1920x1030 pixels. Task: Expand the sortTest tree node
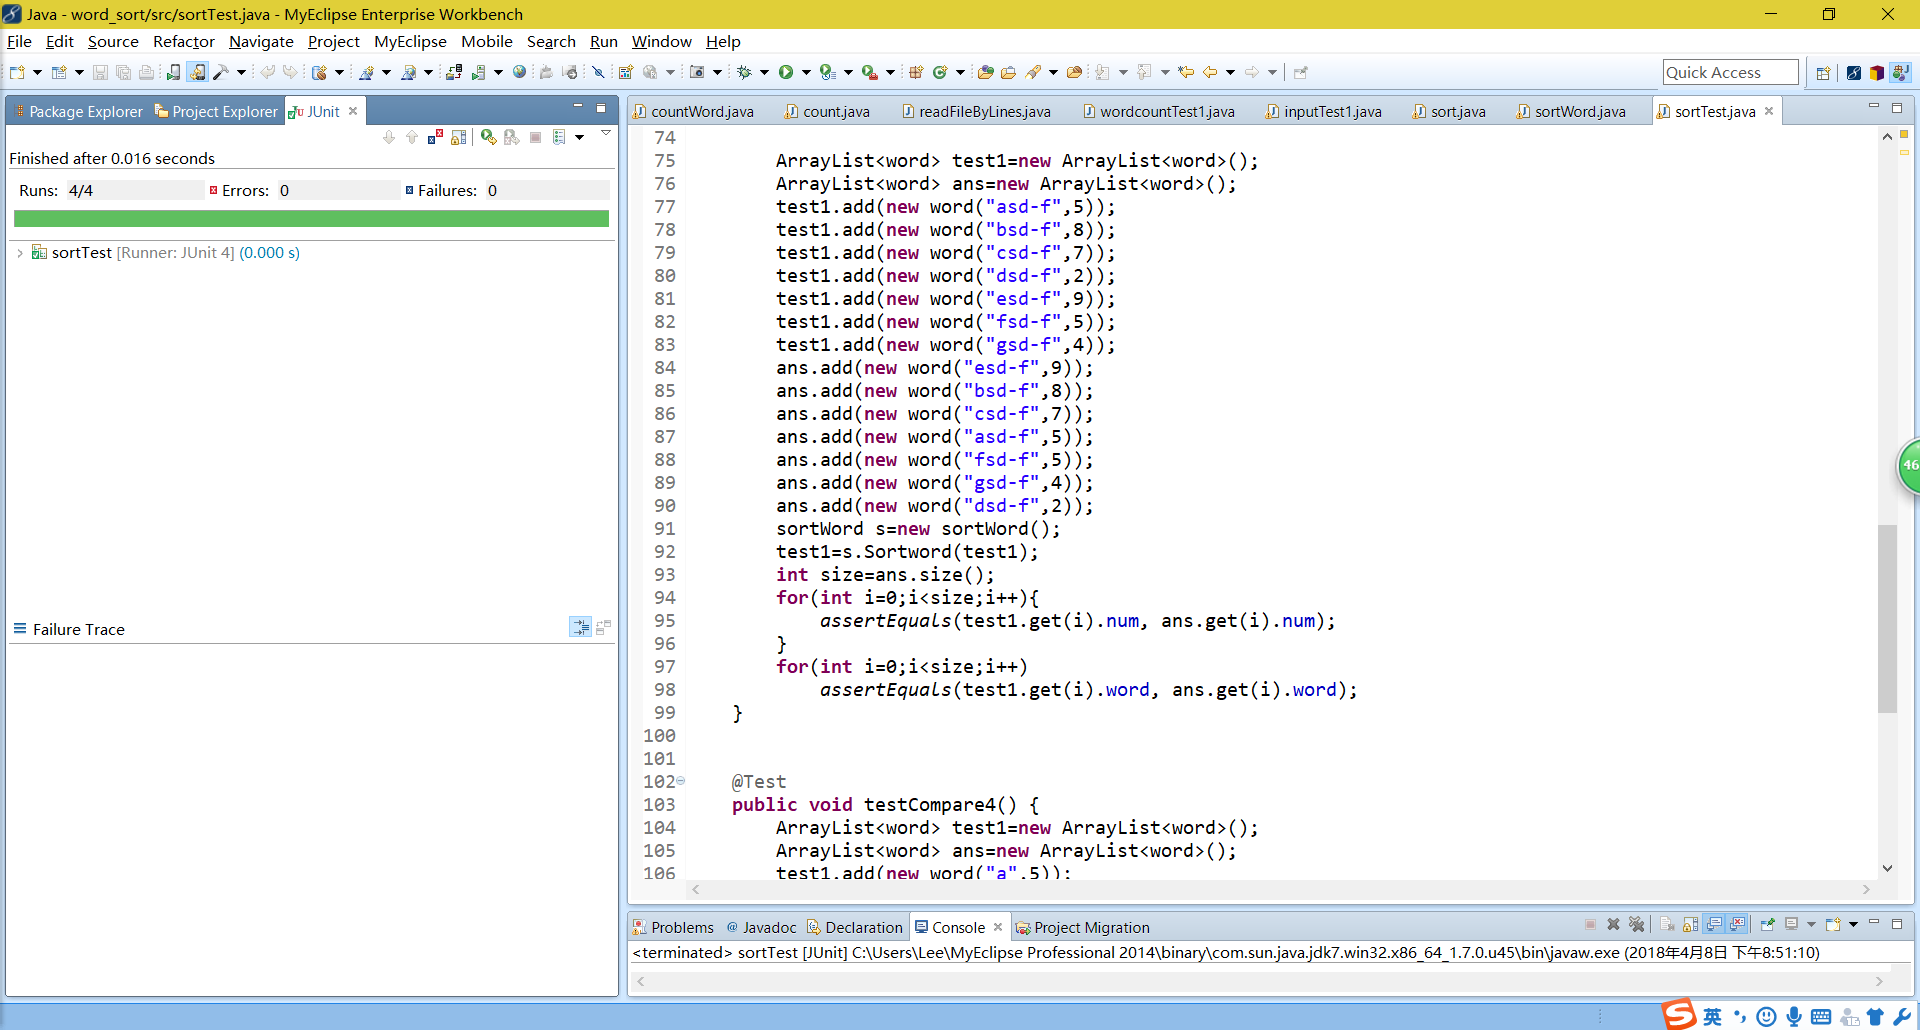[x=20, y=253]
